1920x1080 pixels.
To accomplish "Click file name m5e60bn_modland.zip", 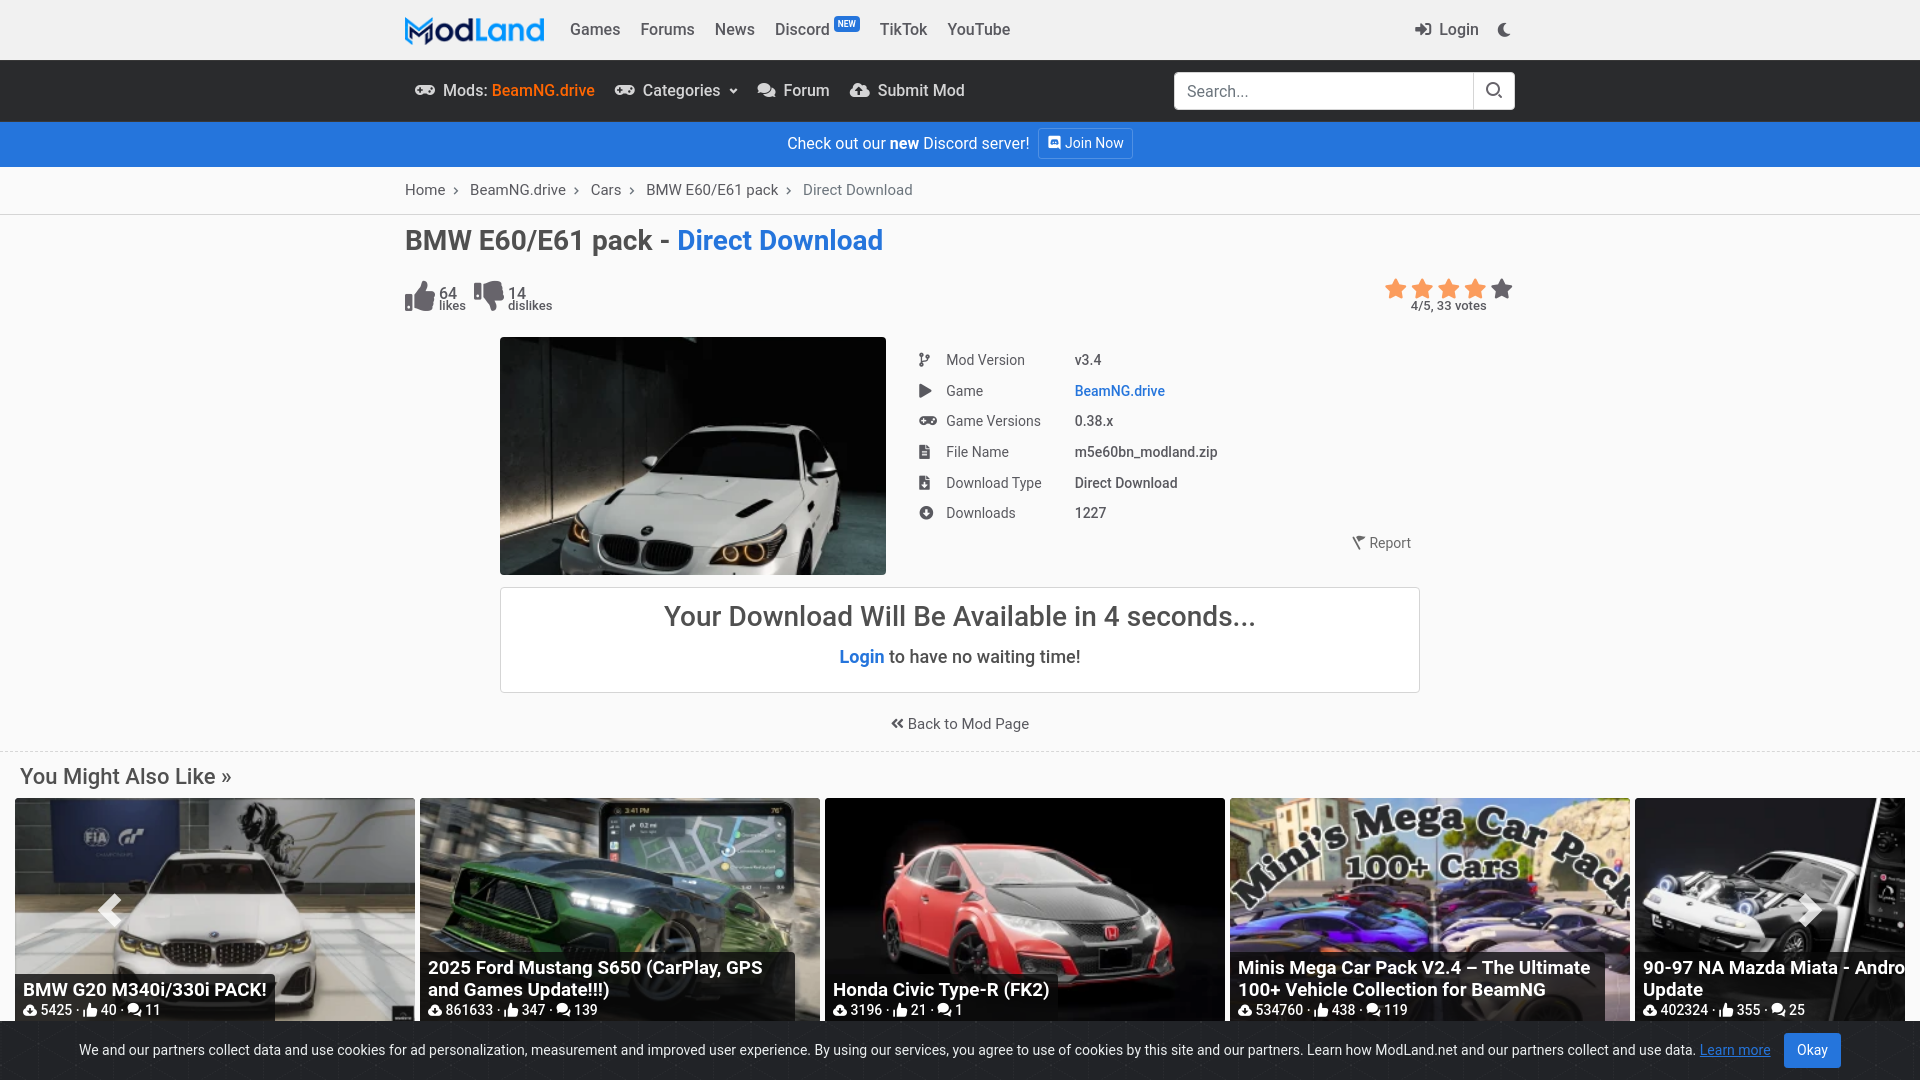I will coord(1146,452).
